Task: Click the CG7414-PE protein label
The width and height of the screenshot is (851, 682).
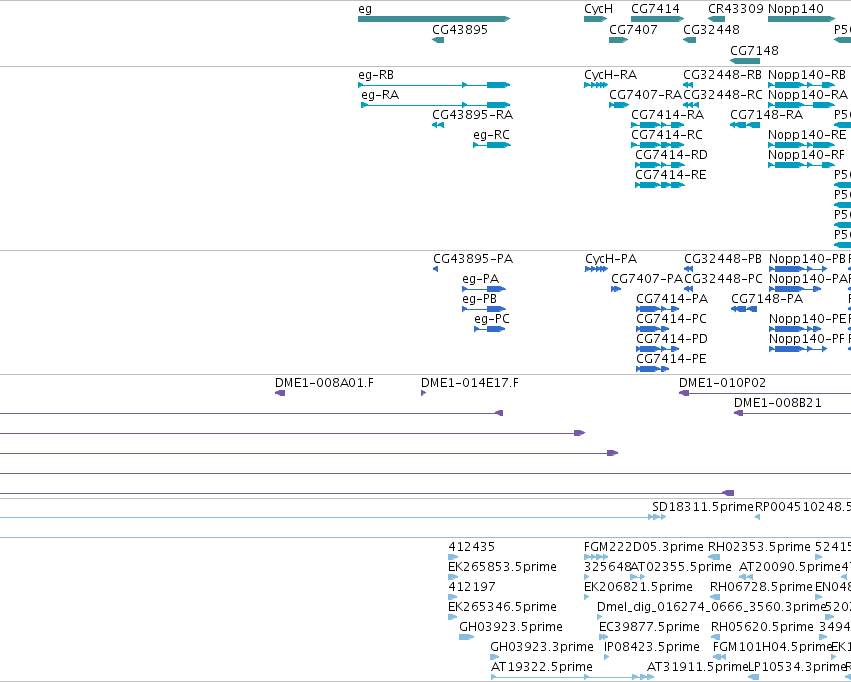Action: pos(671,359)
